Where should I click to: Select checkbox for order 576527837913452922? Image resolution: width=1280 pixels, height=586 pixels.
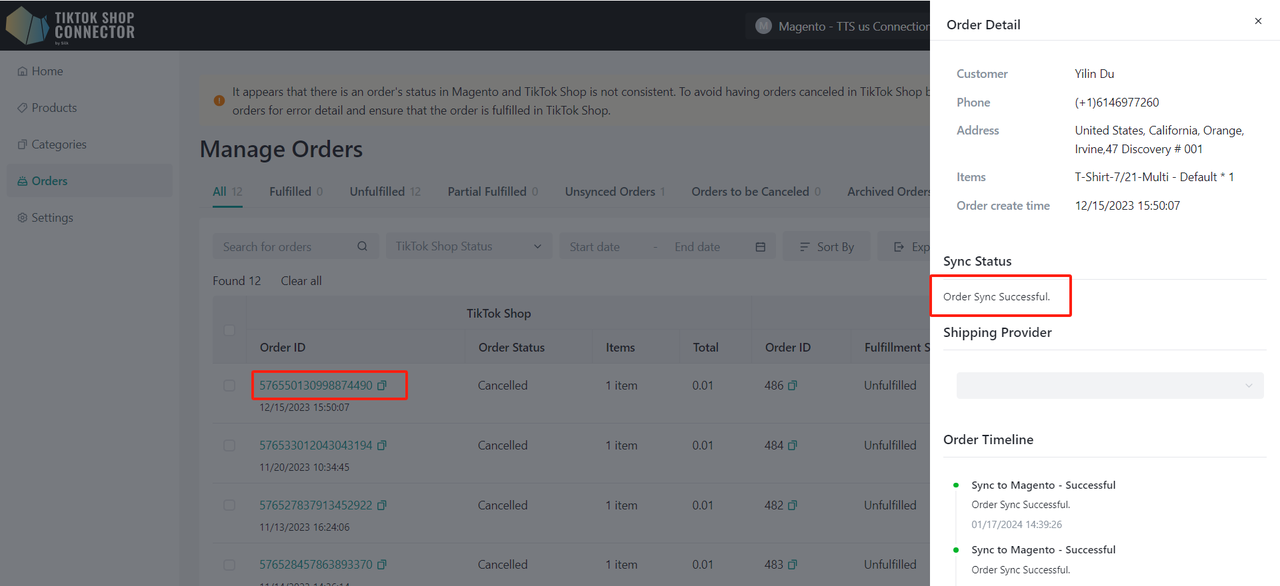coord(229,505)
